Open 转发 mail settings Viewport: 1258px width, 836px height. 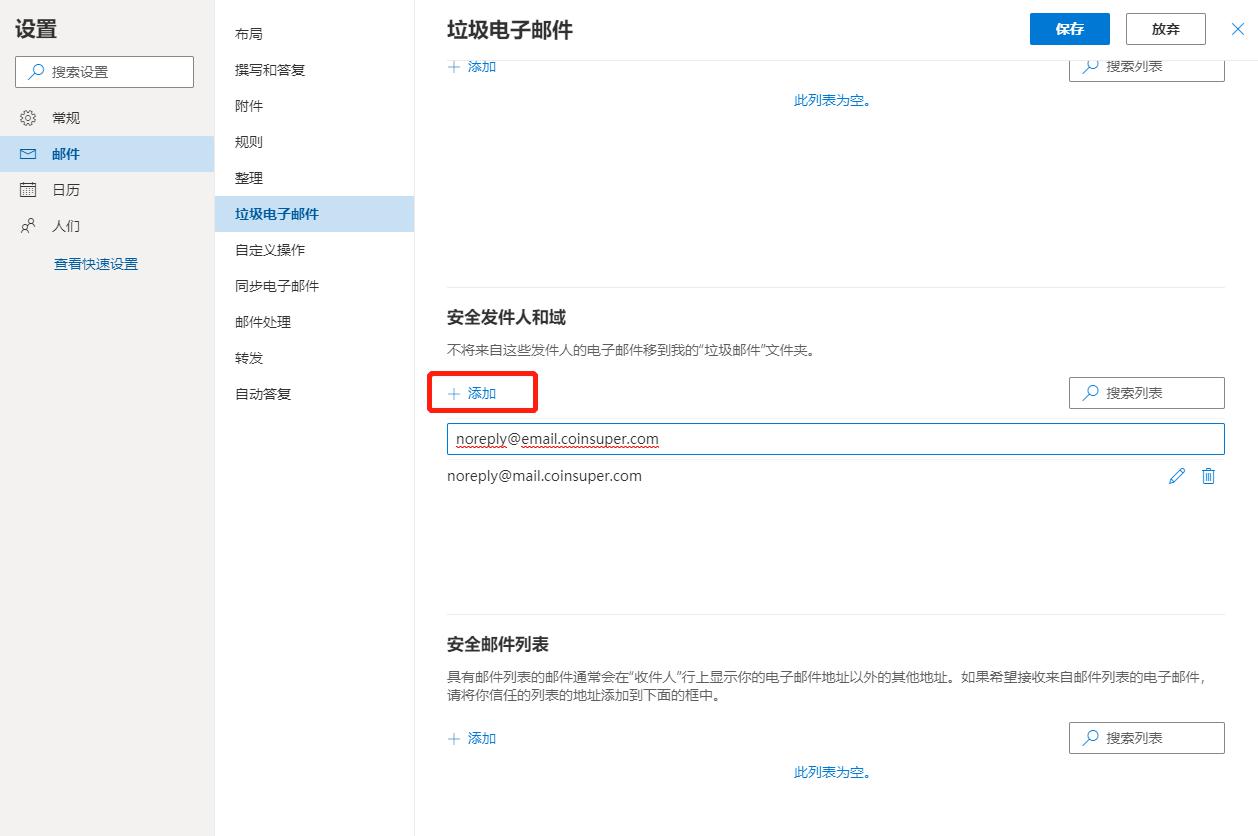pyautogui.click(x=314, y=358)
